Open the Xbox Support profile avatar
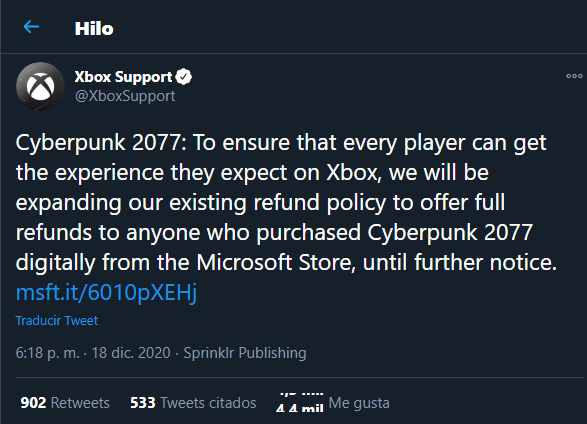Viewport: 587px width, 424px height. coord(40,86)
